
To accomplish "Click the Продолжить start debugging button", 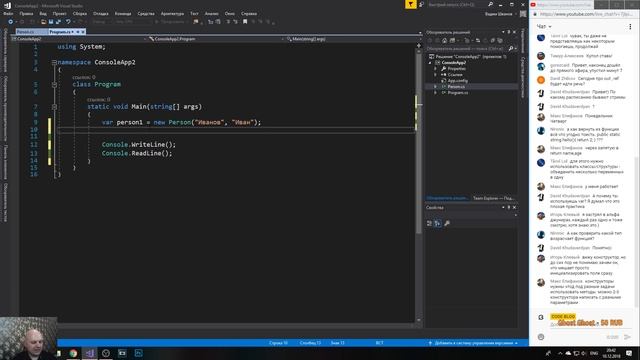I will [x=169, y=22].
